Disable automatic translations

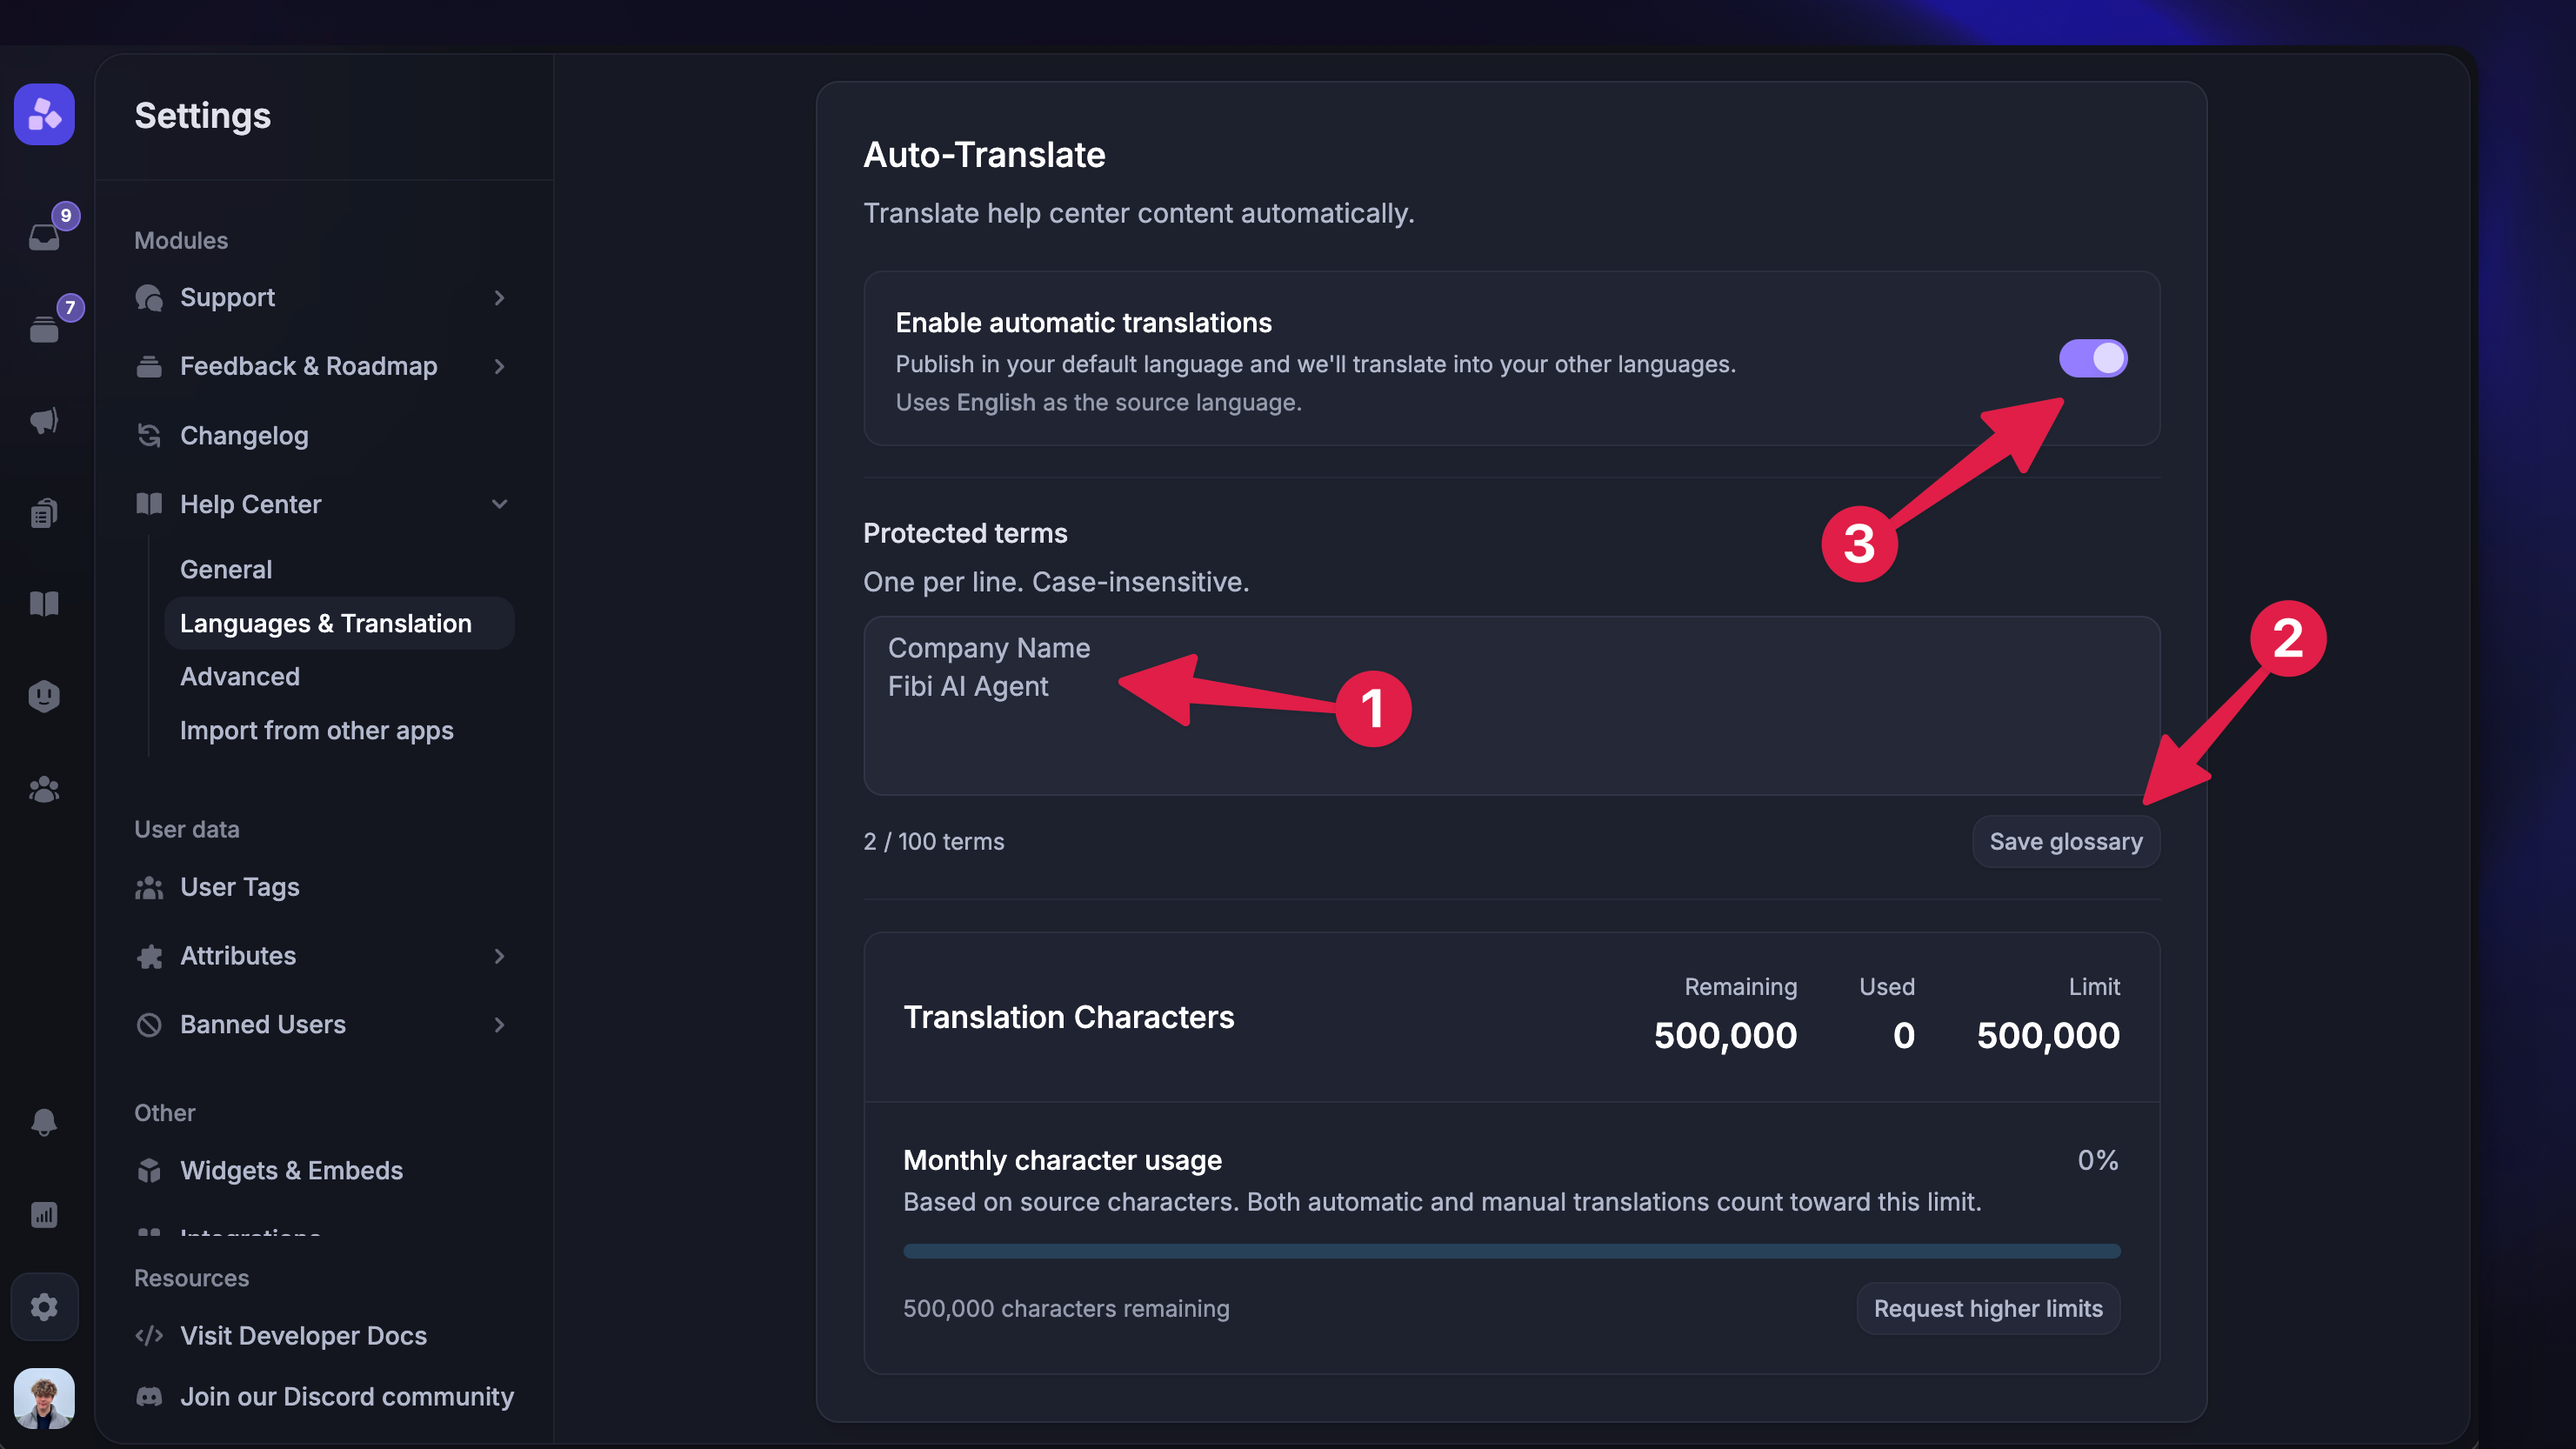point(2095,358)
